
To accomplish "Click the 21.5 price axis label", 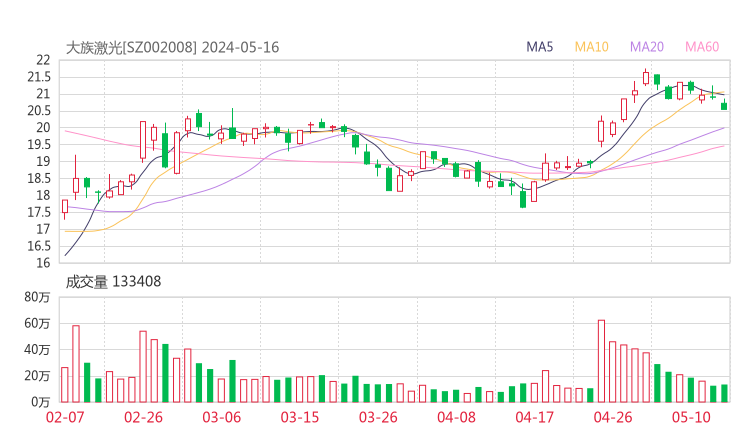I will (x=39, y=77).
